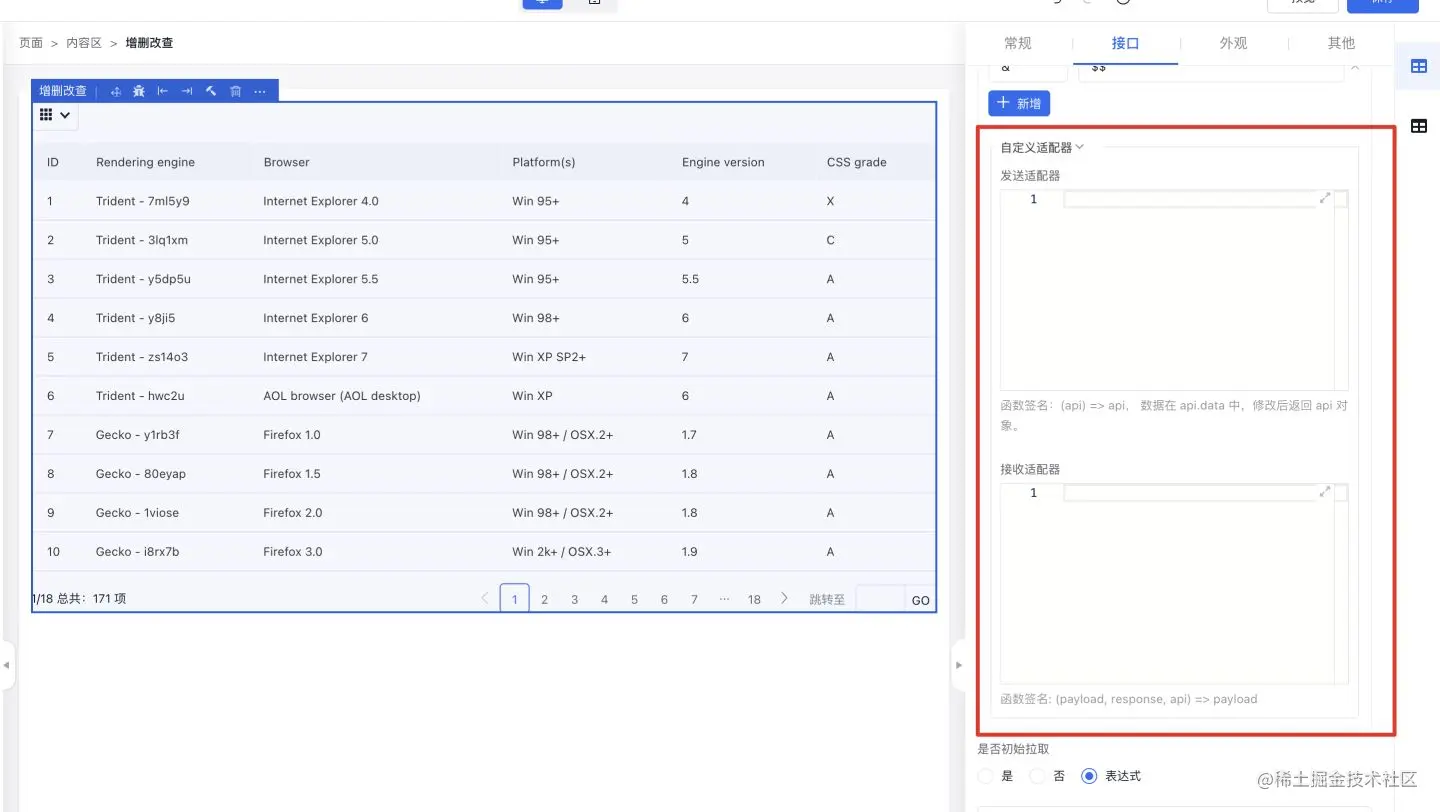This screenshot has height=812, width=1440.
Task: Select the 是 radio option for 是否初始拉取
Action: point(986,776)
